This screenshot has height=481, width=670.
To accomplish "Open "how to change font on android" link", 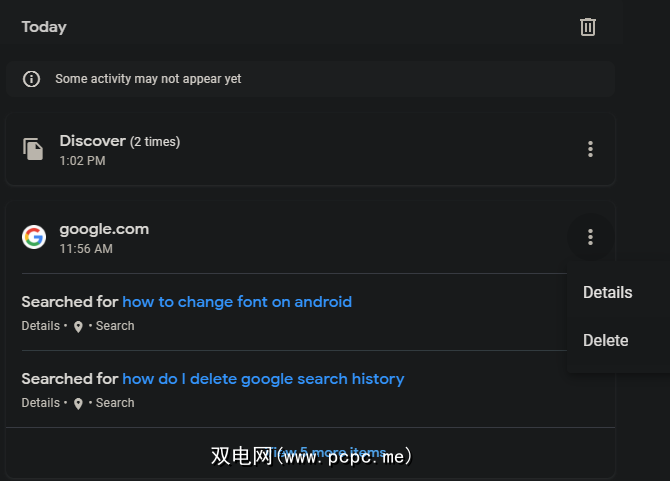I will [x=237, y=302].
